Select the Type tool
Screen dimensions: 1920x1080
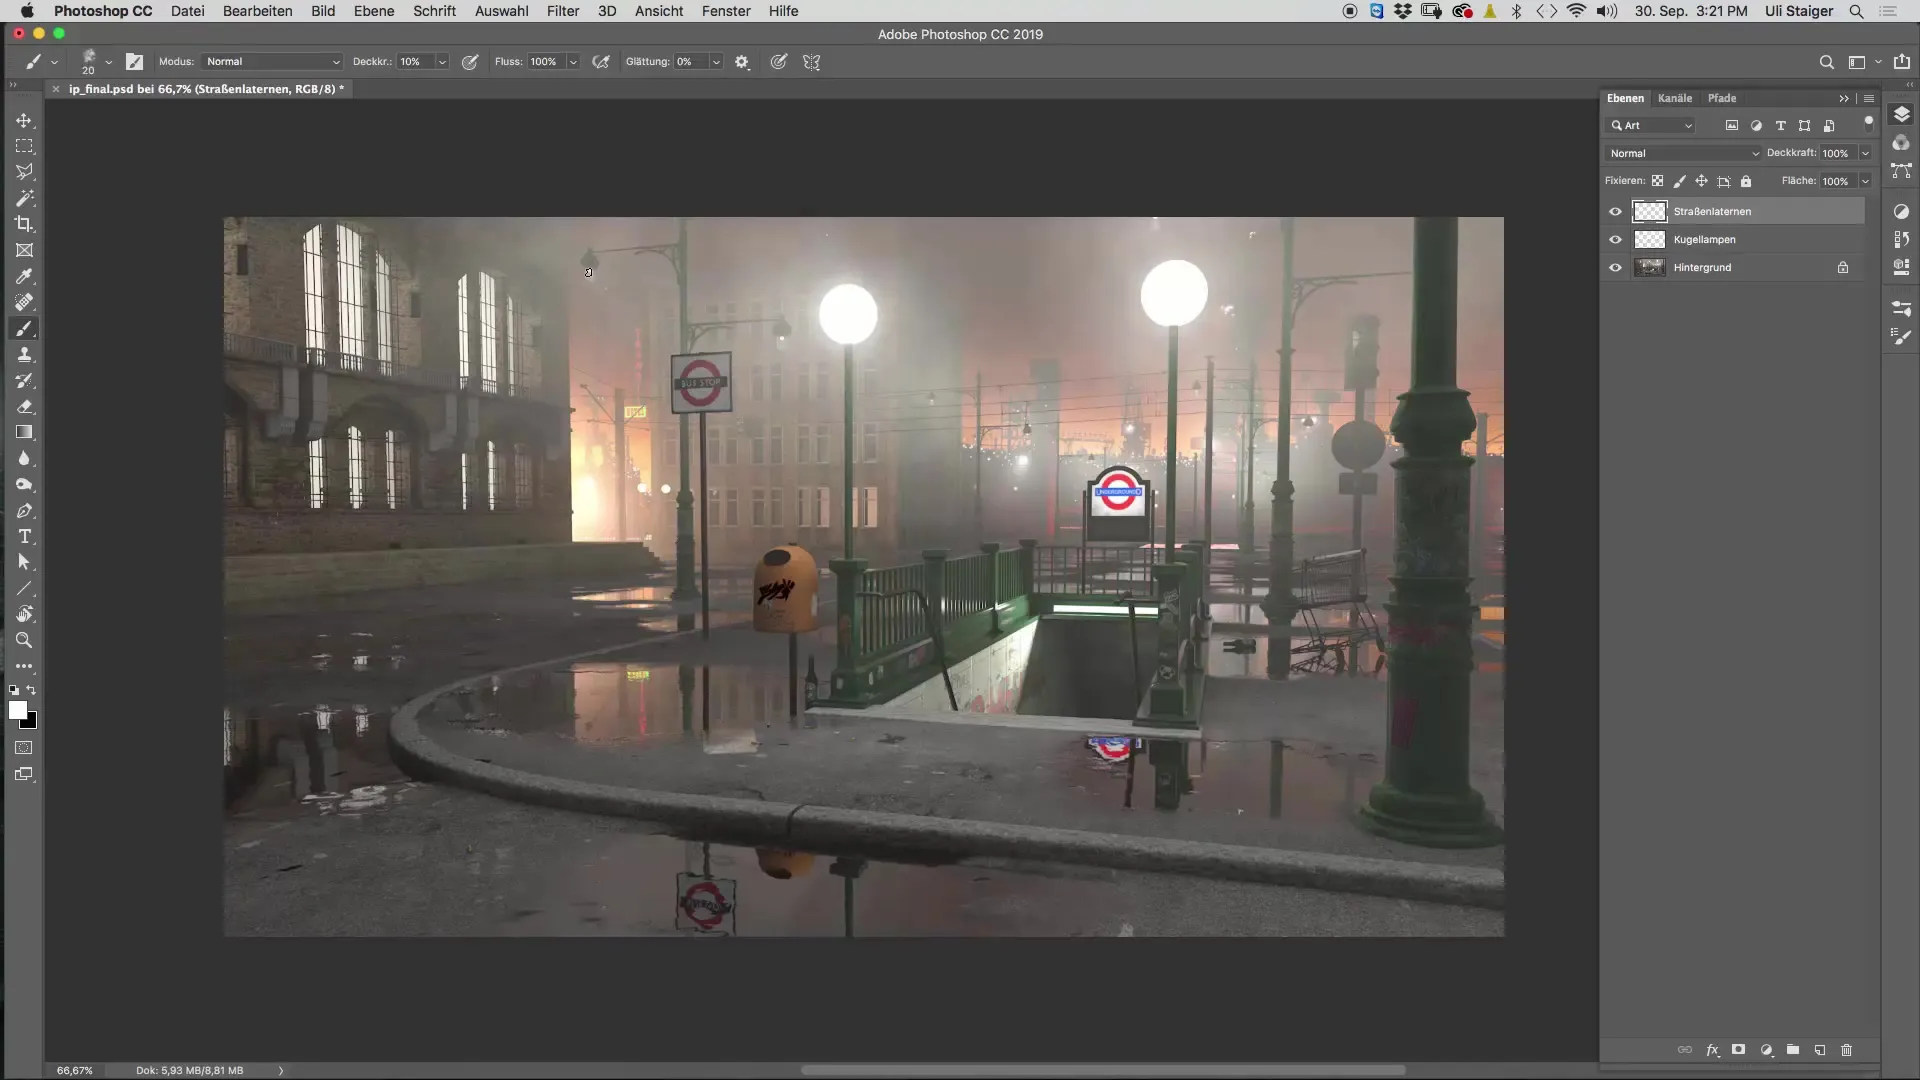pyautogui.click(x=24, y=536)
